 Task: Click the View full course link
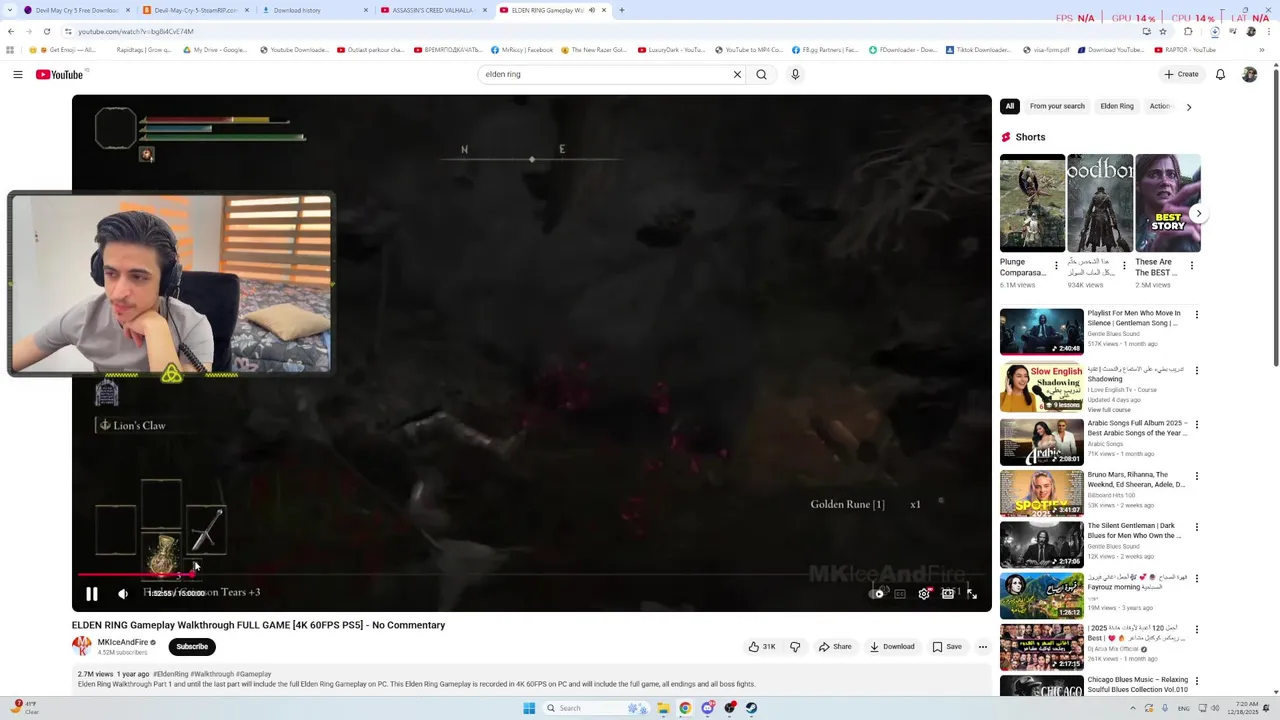coord(1108,410)
